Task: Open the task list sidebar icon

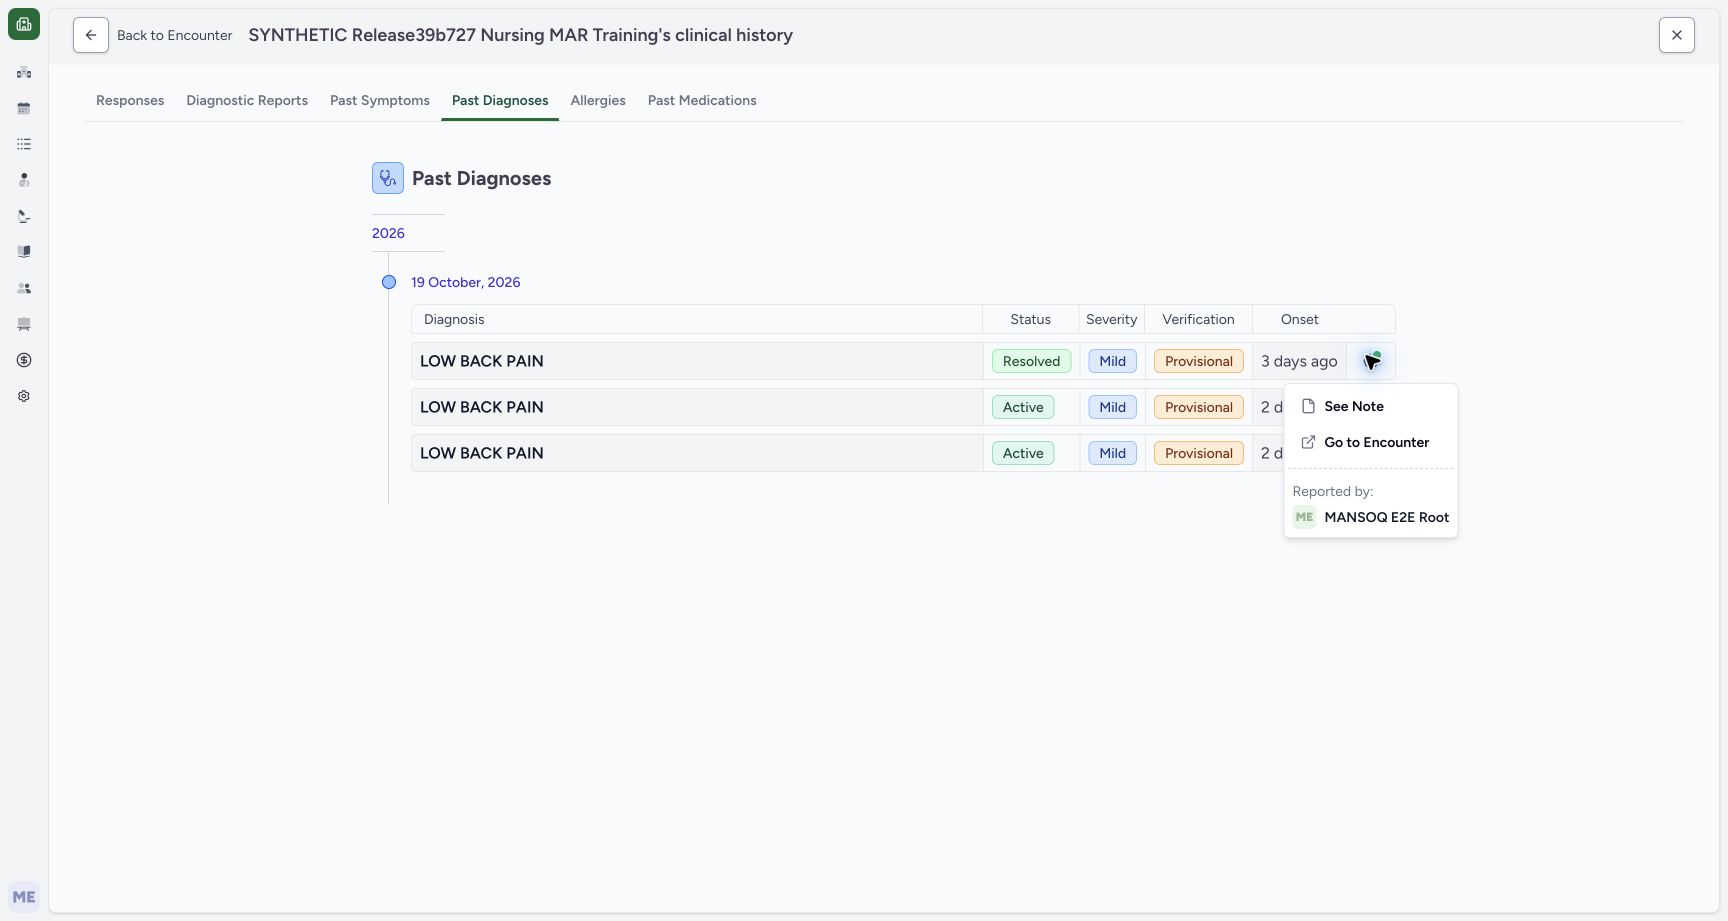Action: (24, 144)
